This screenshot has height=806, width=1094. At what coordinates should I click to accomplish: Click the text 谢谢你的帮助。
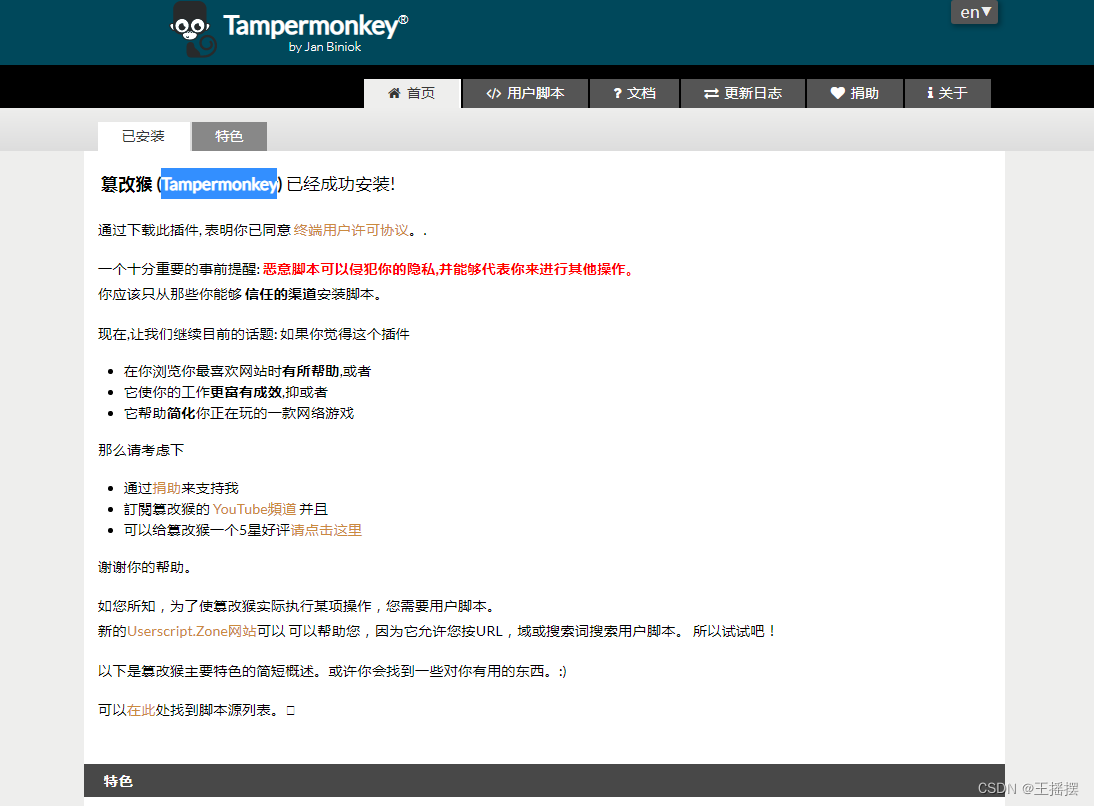[144, 567]
